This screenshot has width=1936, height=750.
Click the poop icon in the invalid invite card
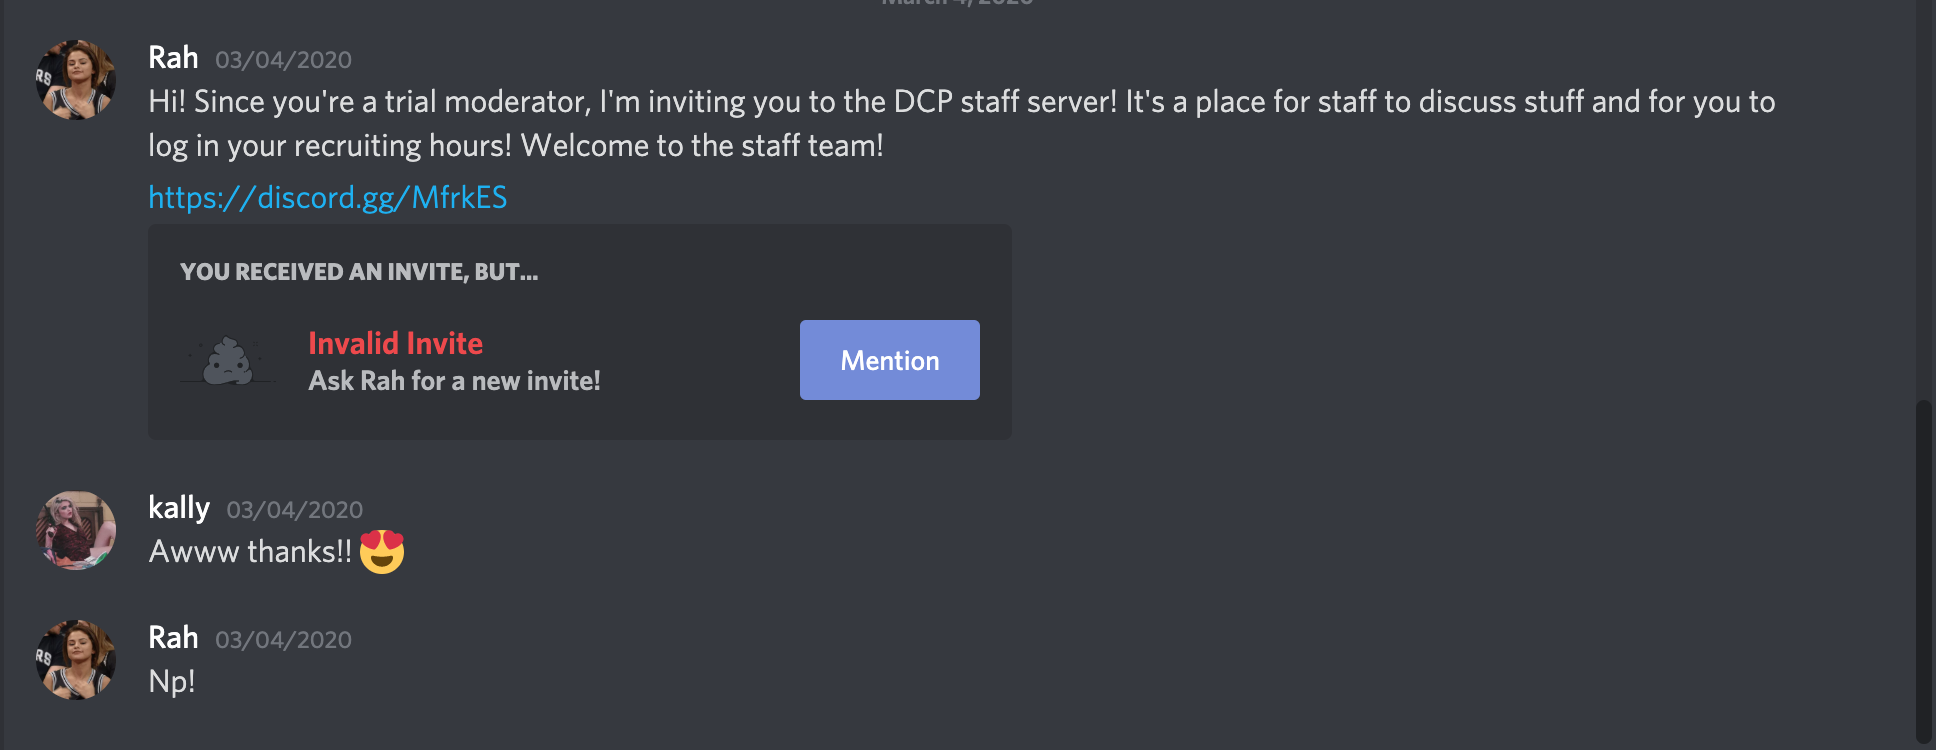pos(228,361)
